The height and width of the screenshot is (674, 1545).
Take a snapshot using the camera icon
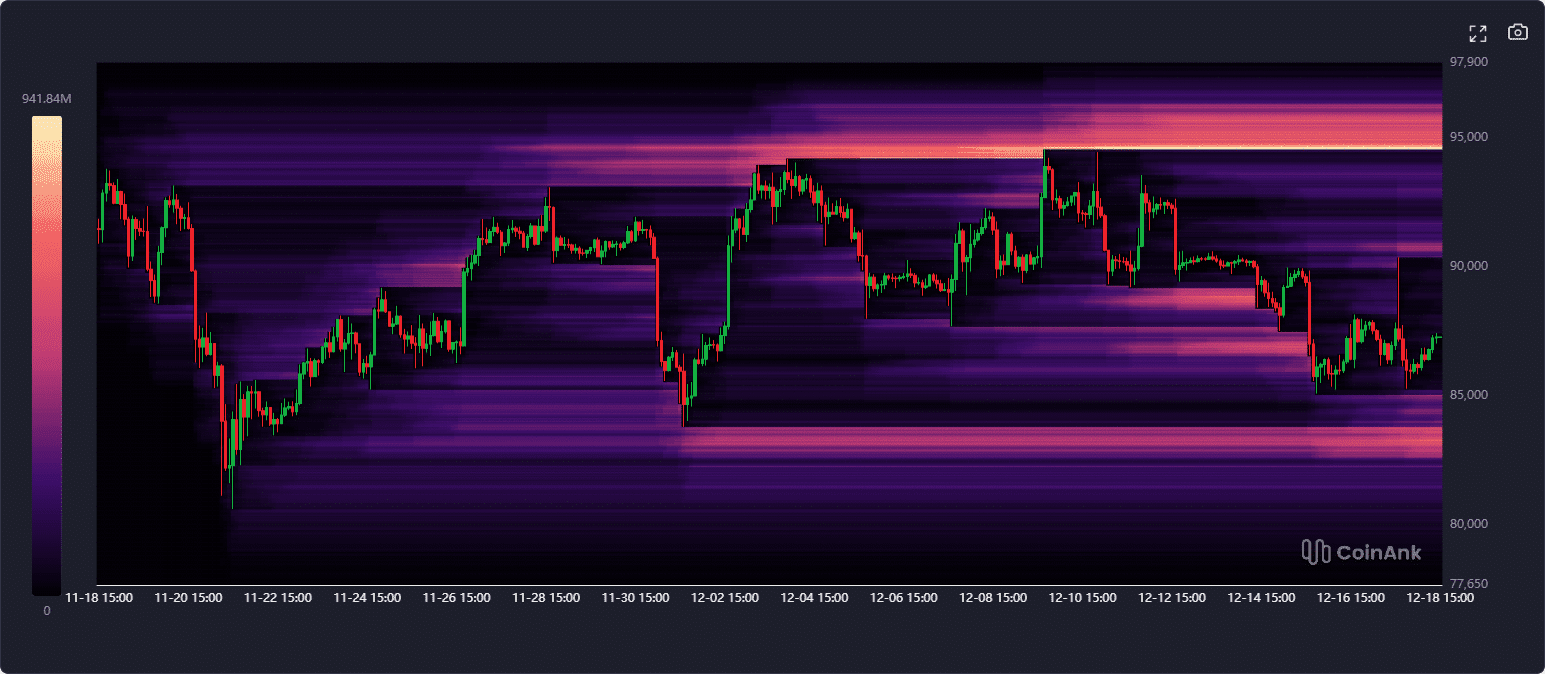[1517, 32]
